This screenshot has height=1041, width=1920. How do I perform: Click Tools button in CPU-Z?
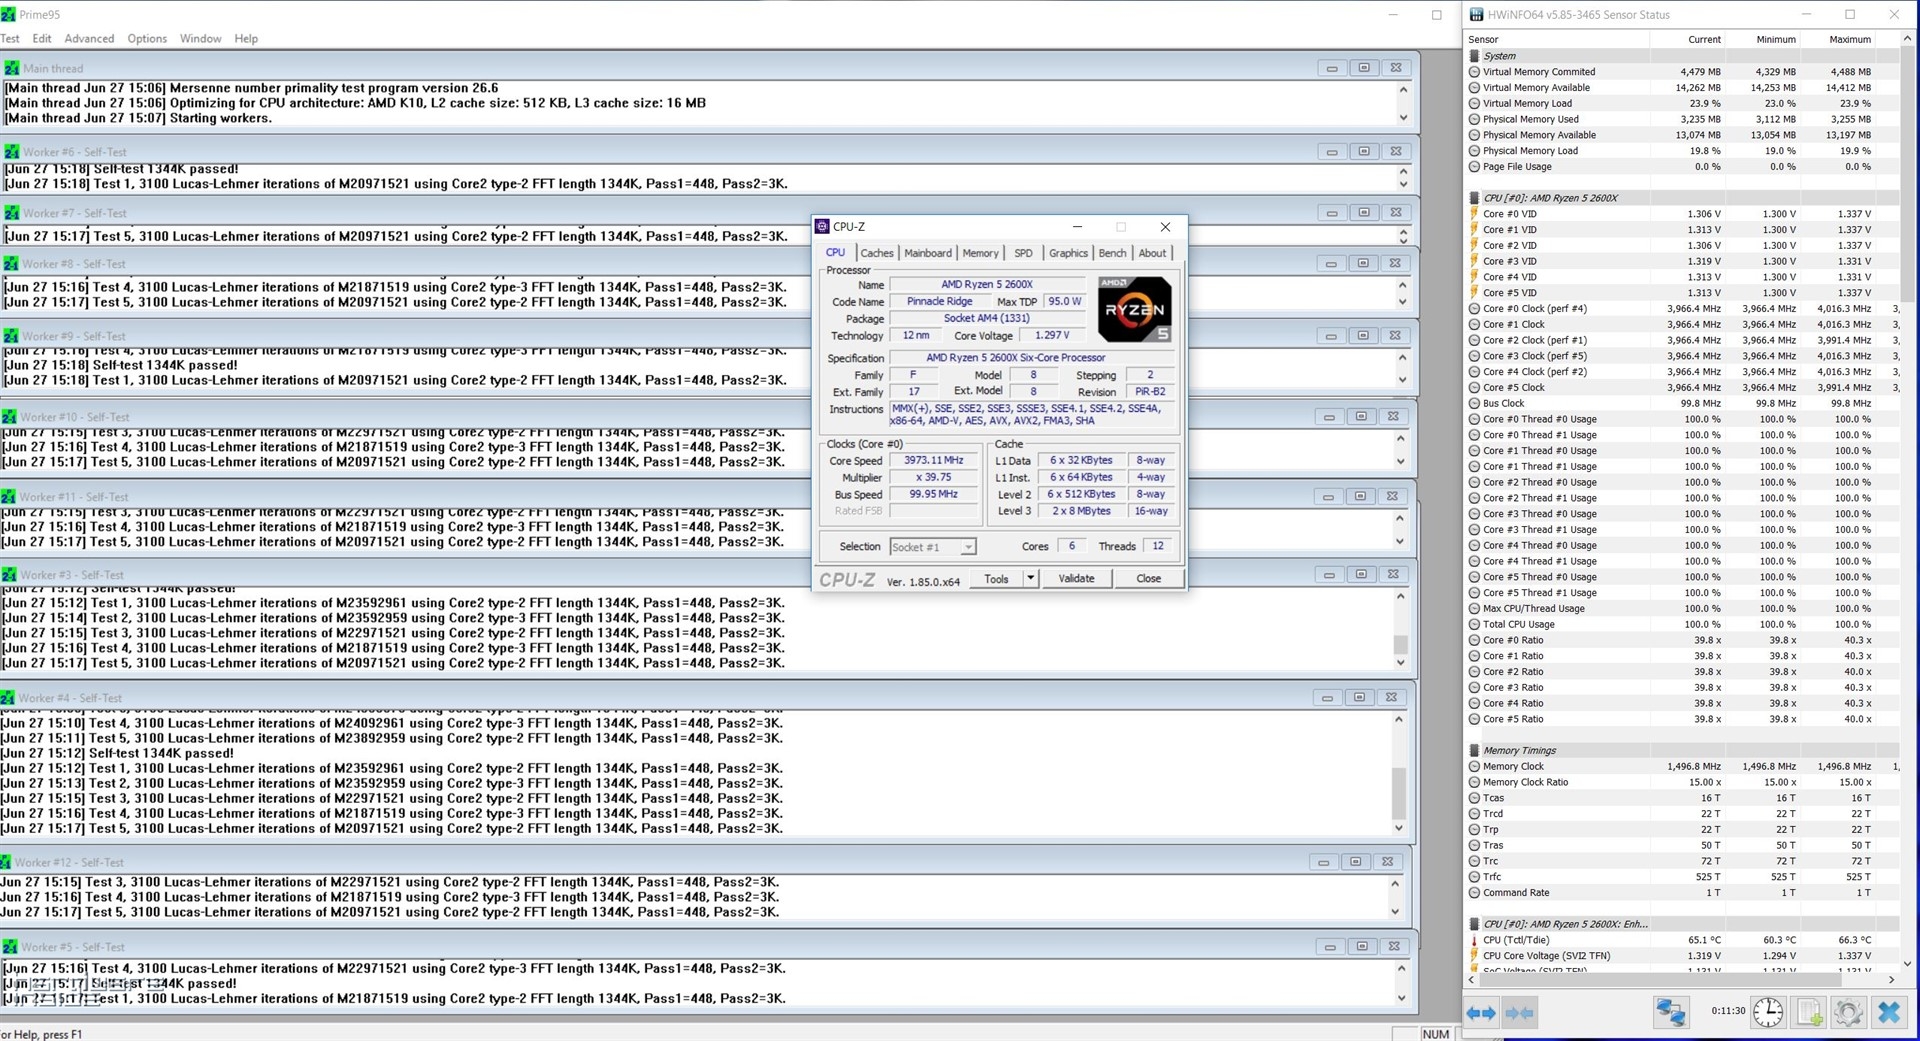(997, 579)
